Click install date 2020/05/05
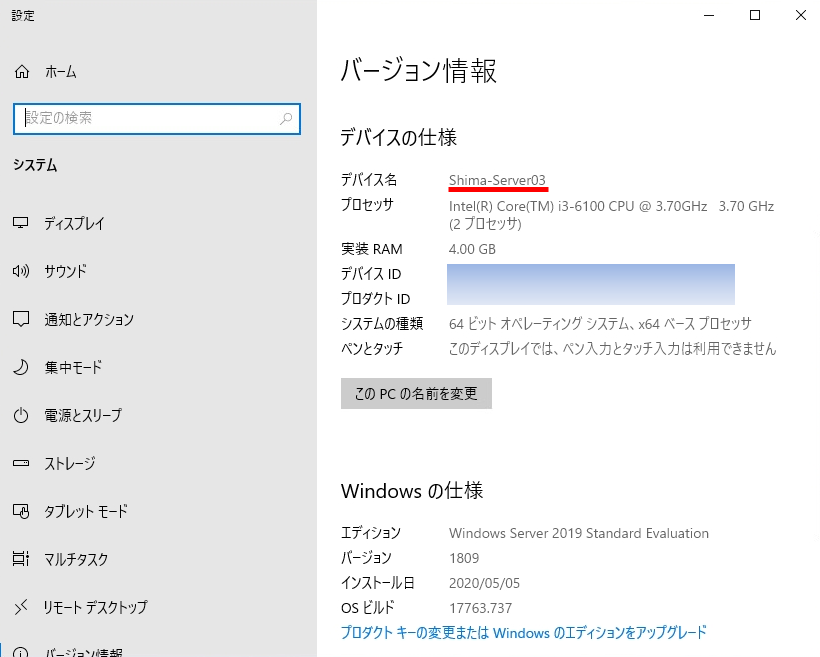 click(x=484, y=583)
